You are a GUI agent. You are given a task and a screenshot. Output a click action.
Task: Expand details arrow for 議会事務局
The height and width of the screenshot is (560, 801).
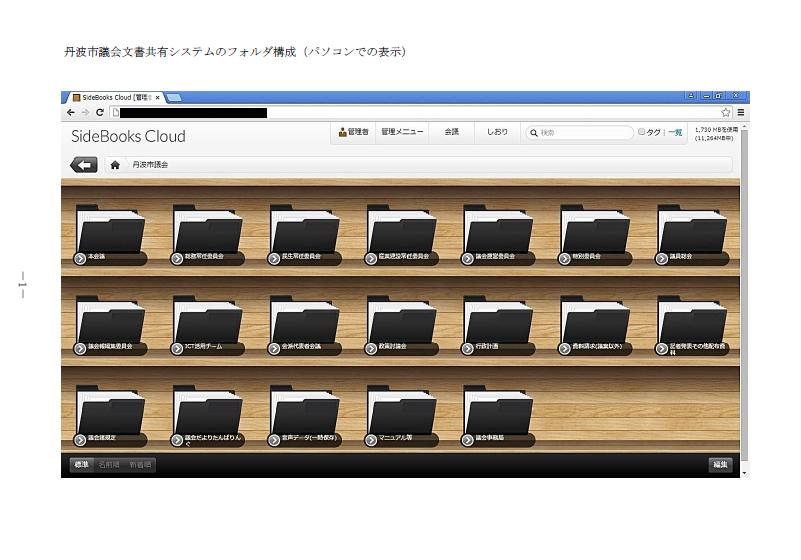tap(467, 440)
